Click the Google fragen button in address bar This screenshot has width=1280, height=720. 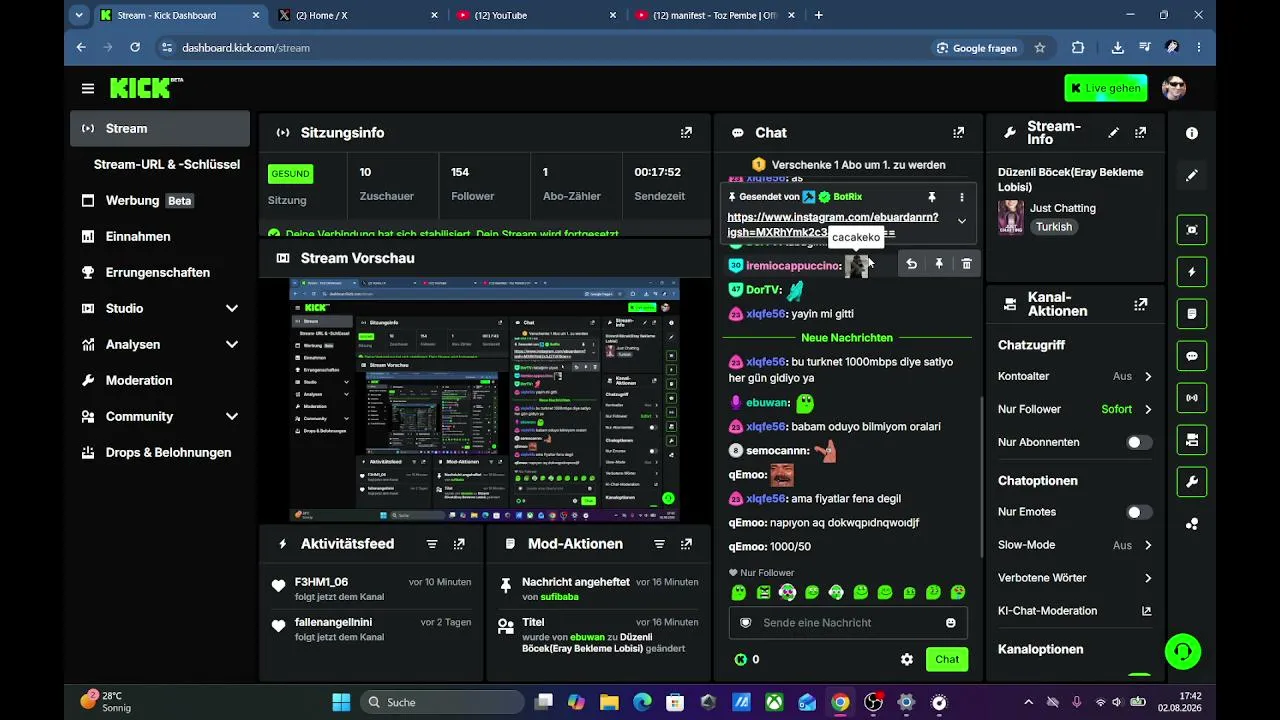click(976, 47)
